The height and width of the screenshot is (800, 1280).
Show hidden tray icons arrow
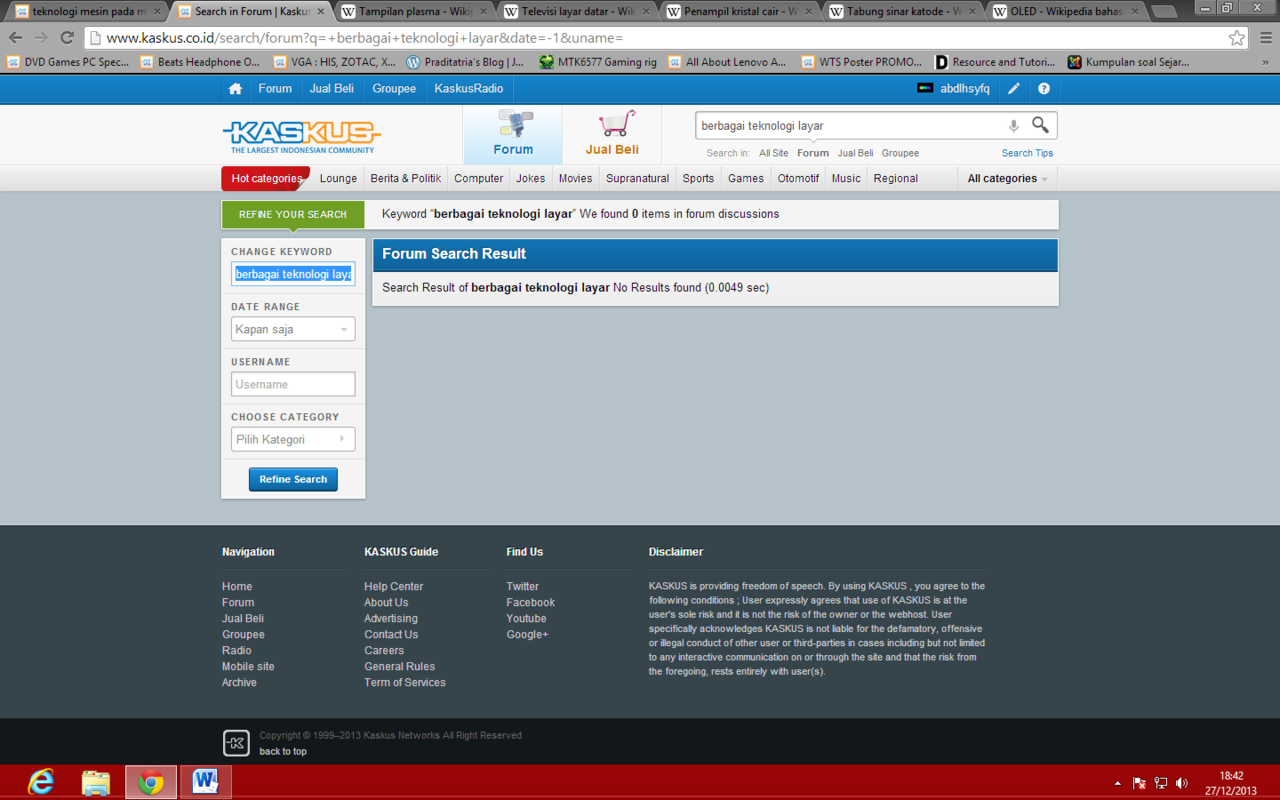(1117, 783)
